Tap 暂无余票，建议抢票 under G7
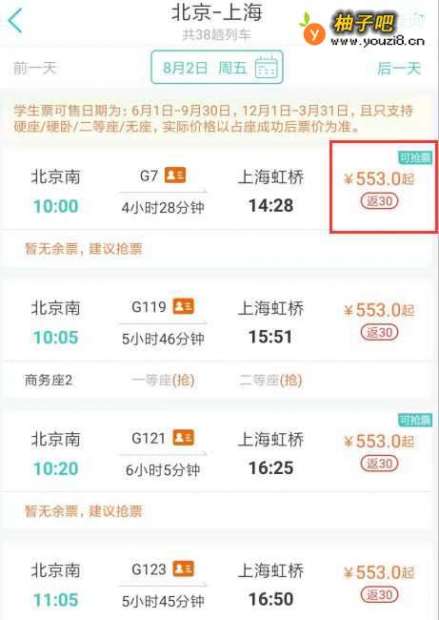Viewport: 439px width, 620px height. tap(83, 249)
